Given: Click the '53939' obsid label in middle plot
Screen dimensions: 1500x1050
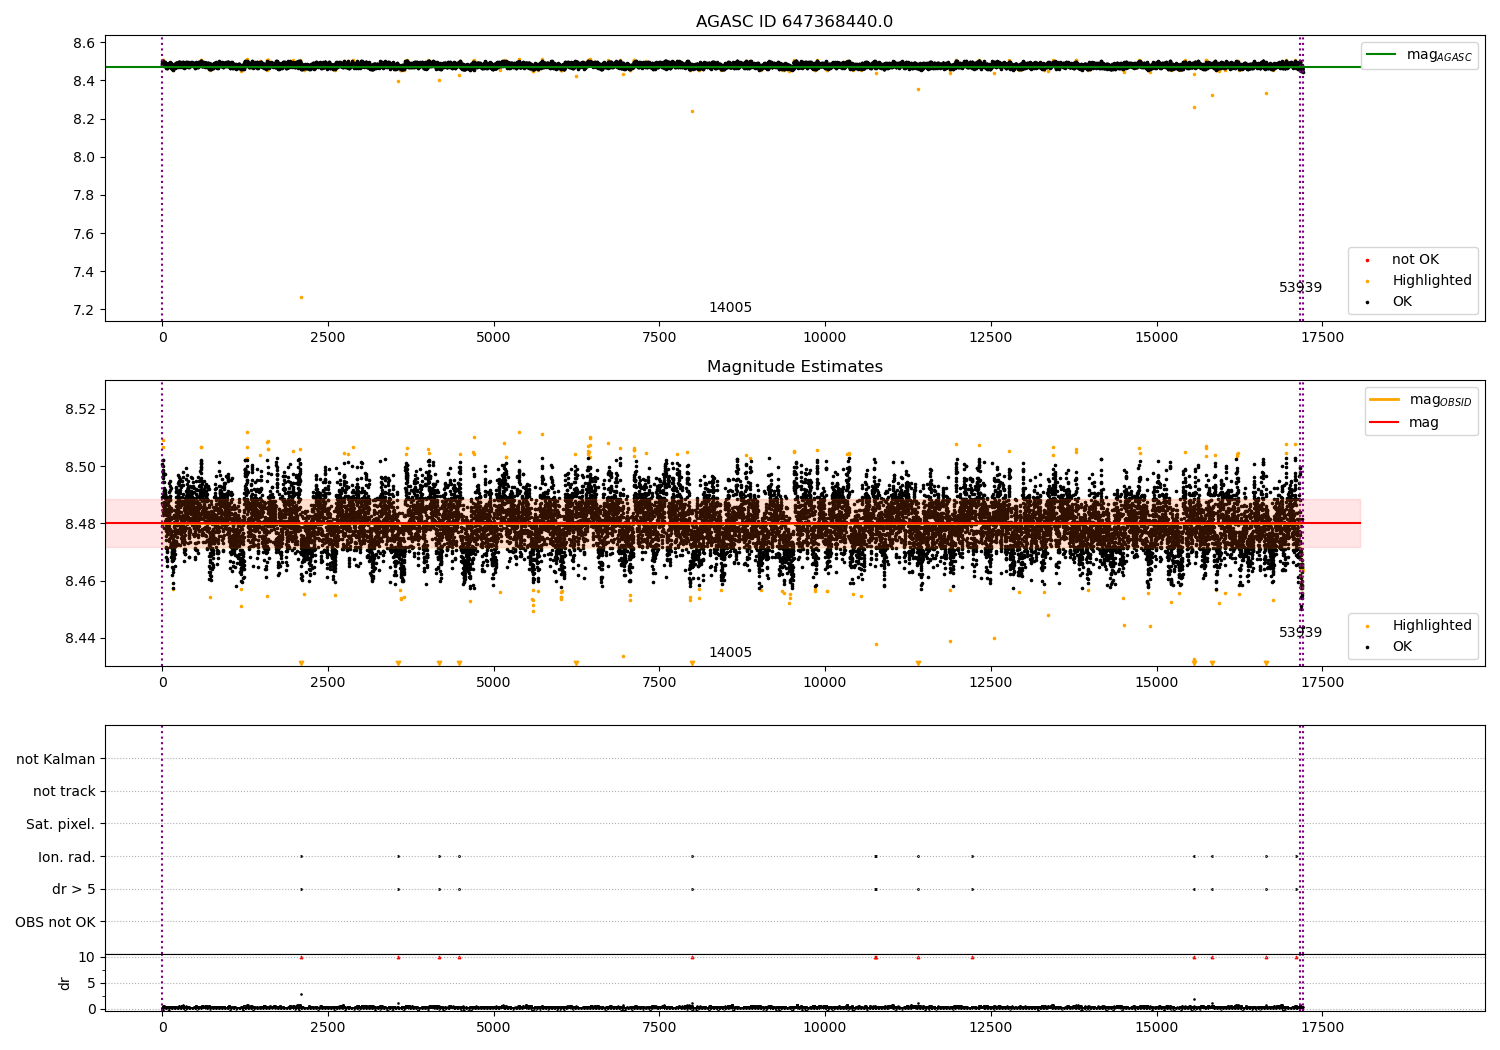Looking at the screenshot, I should [1300, 633].
